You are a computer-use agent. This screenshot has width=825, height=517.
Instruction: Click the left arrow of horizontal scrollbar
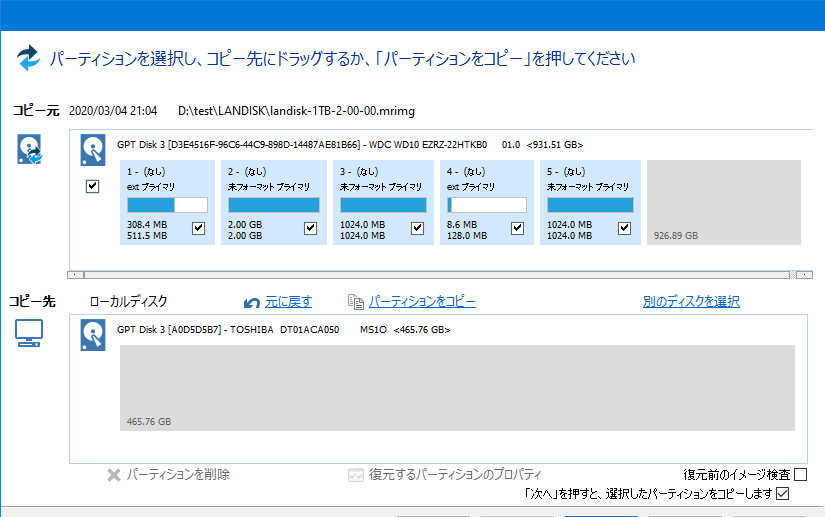click(75, 274)
